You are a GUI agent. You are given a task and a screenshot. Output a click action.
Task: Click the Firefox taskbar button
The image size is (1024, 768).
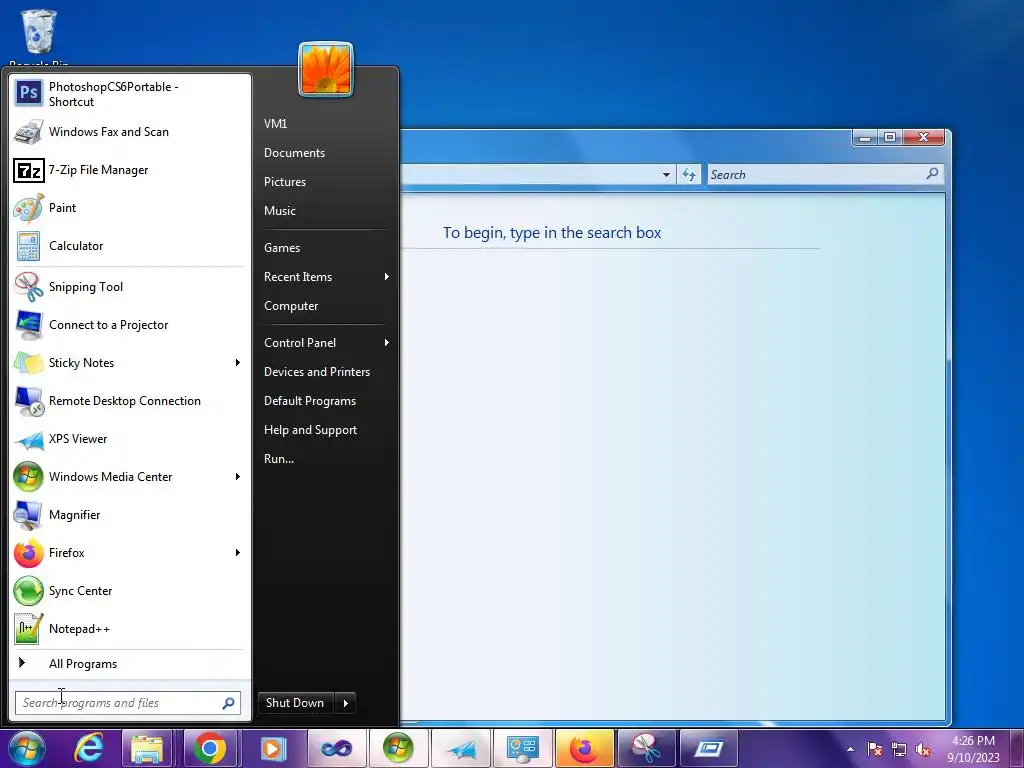coord(584,748)
